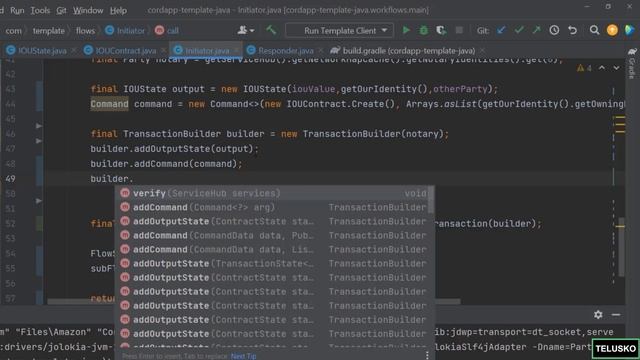Go to previous highlighted error arrow
Image resolution: width=640 pixels, height=360 pixels.
602,68
